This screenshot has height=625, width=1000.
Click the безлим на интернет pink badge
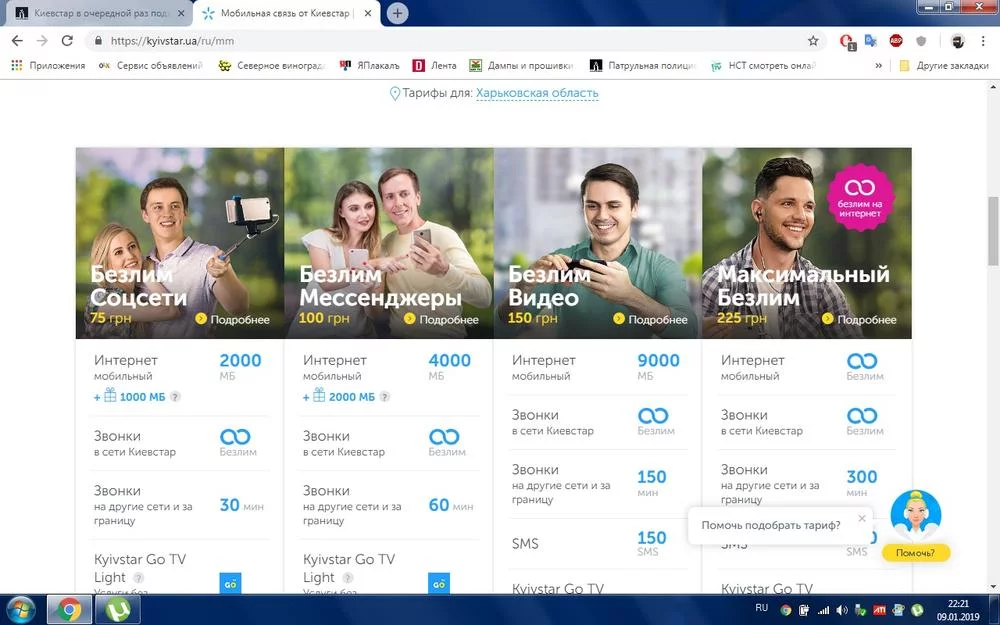(860, 197)
